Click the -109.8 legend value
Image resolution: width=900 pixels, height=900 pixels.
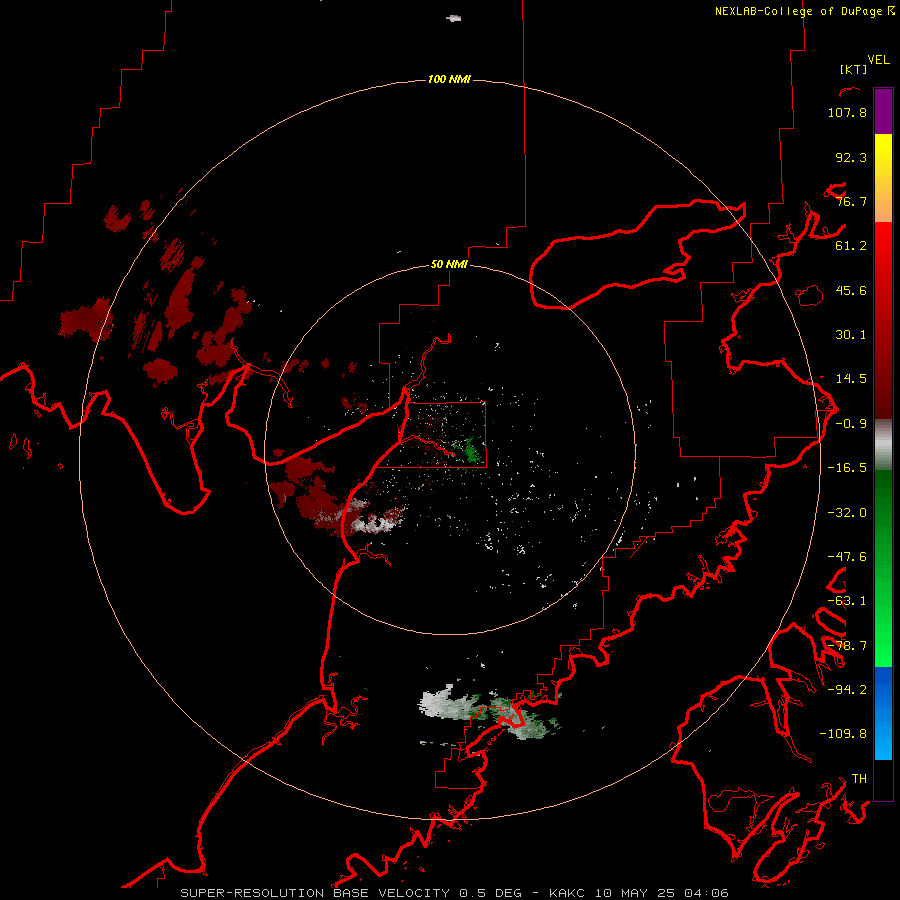click(843, 734)
